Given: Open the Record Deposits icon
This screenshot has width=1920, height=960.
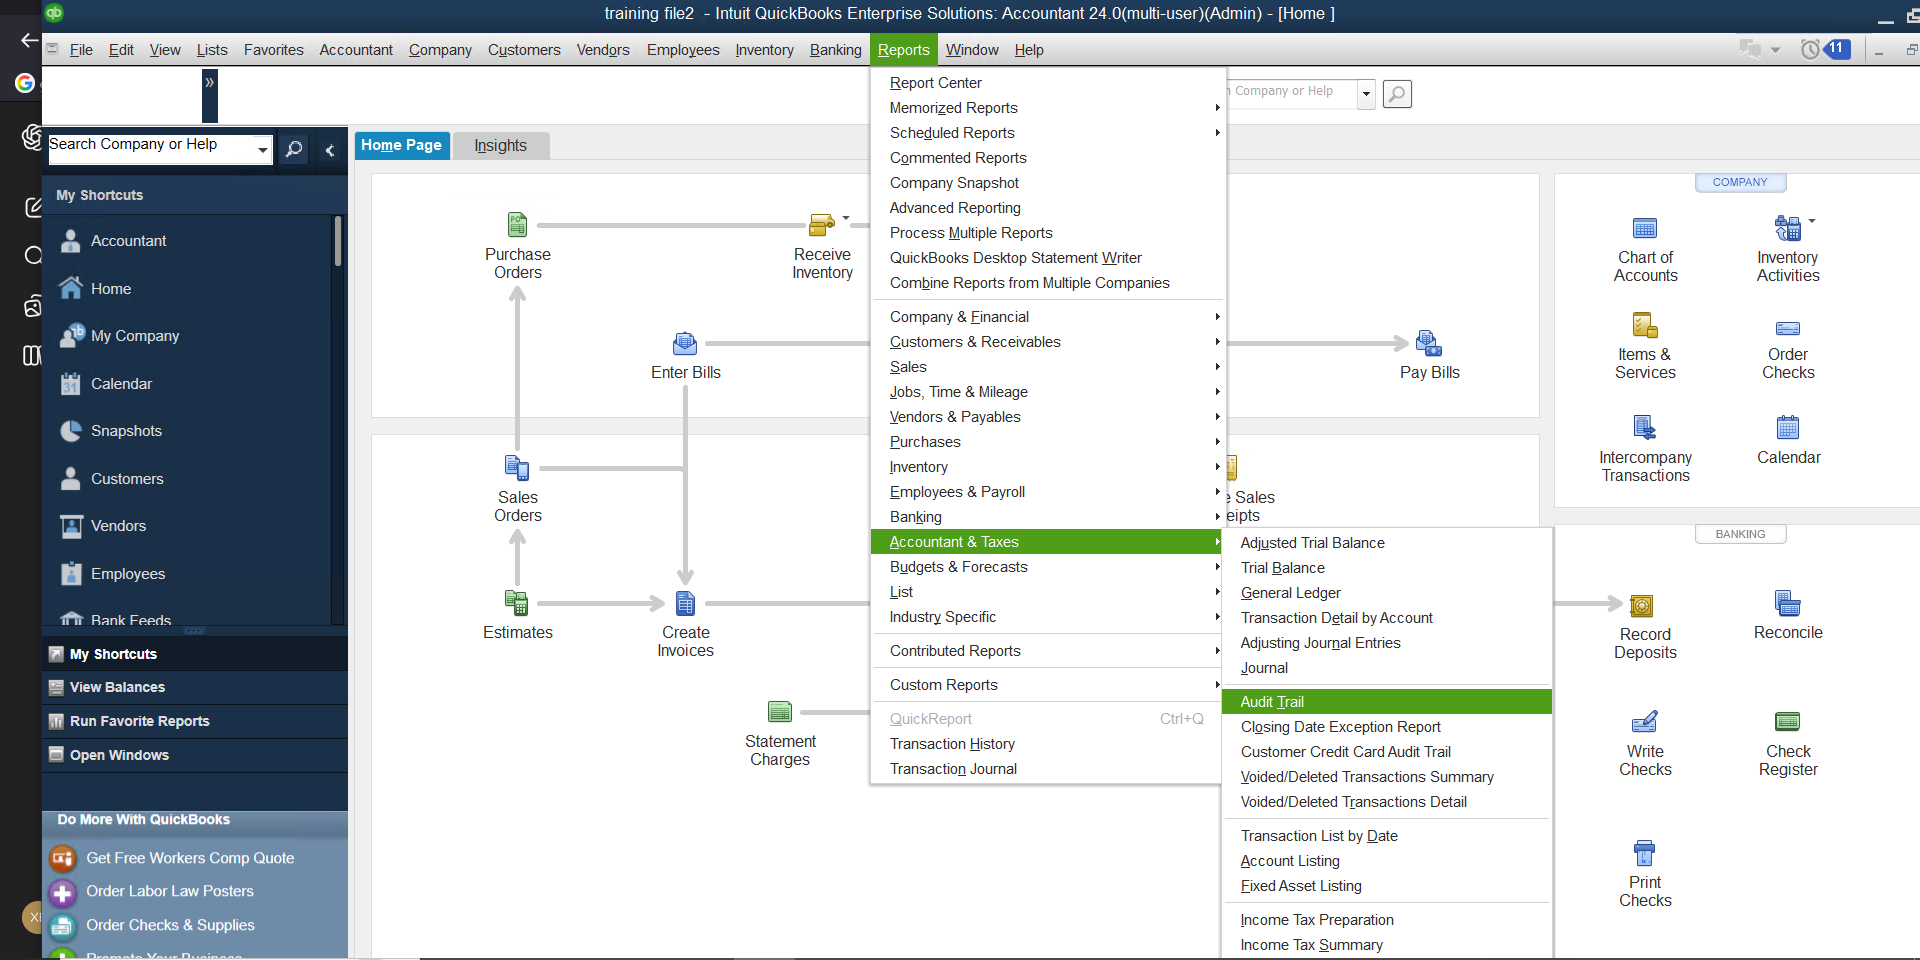Looking at the screenshot, I should [x=1642, y=606].
